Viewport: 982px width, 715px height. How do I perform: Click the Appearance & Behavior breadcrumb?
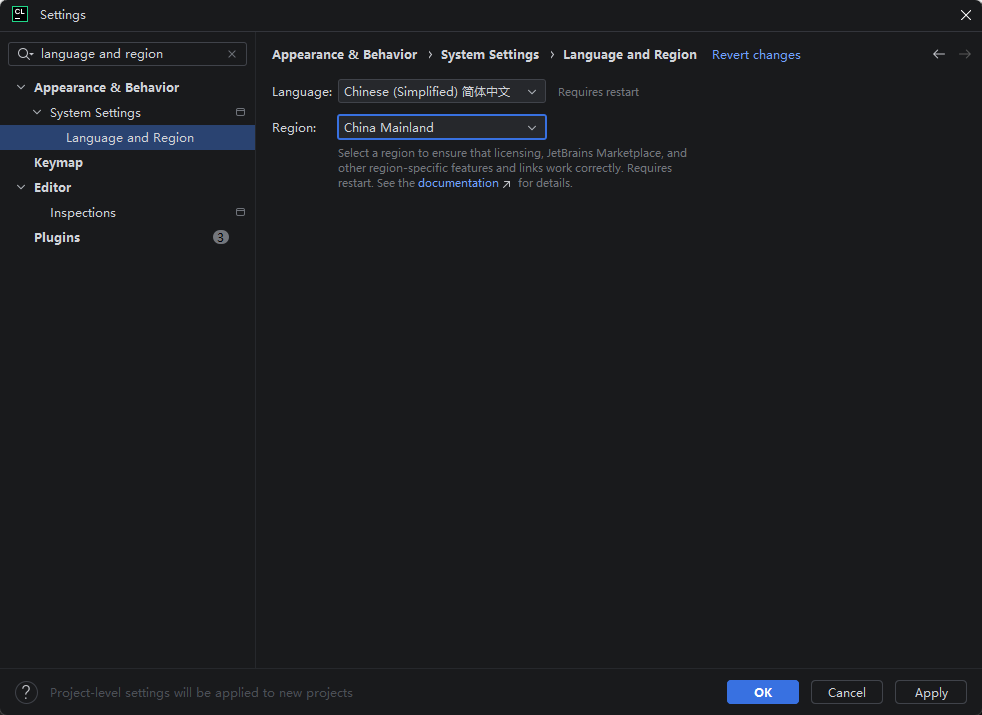pyautogui.click(x=344, y=55)
